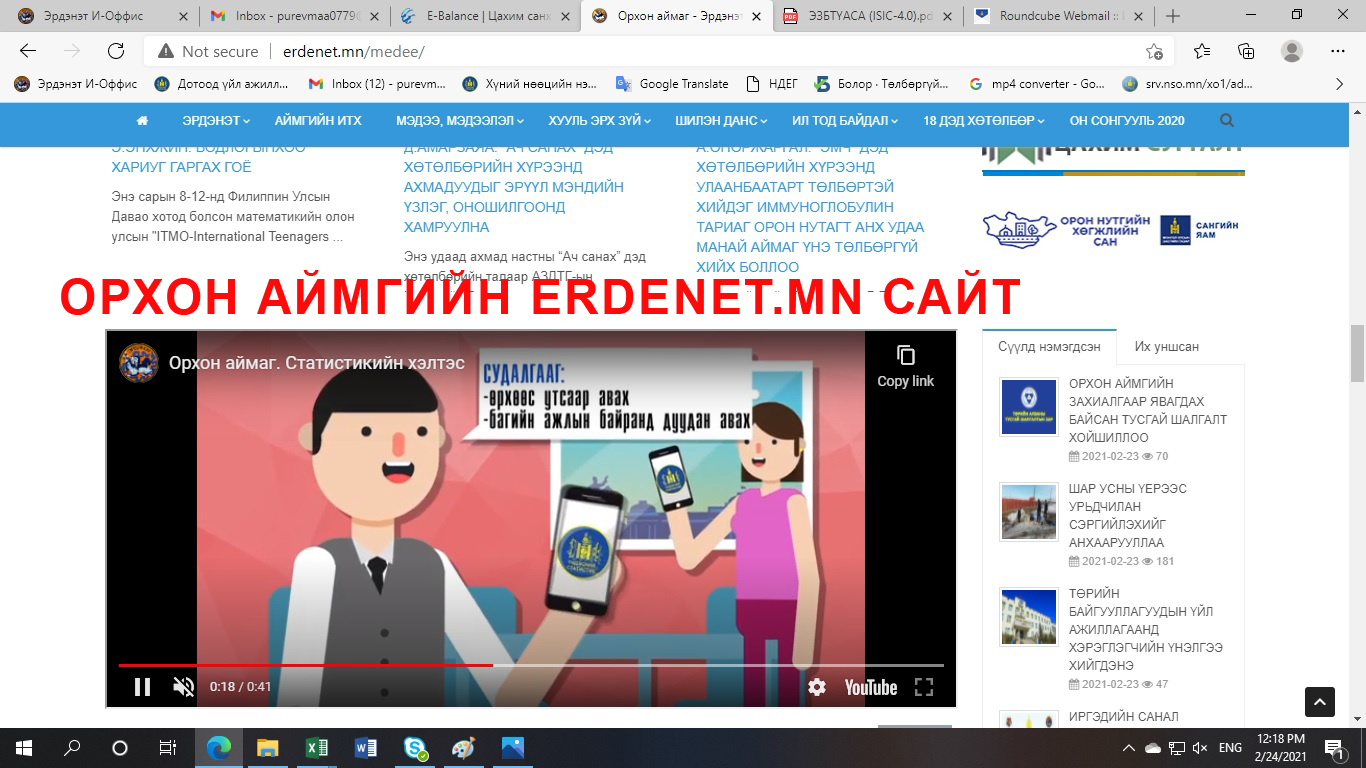The width and height of the screenshot is (1366, 768).
Task: Open YouTube video settings gear
Action: tap(817, 687)
